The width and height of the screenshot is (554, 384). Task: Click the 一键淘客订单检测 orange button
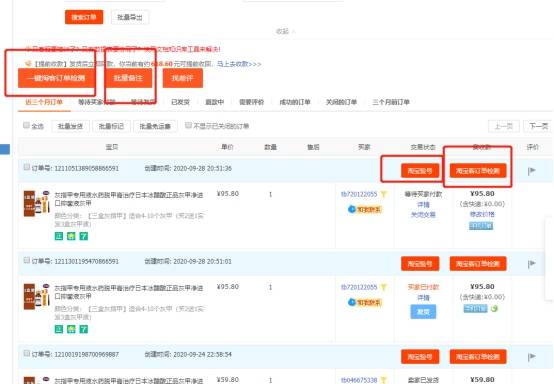(57, 78)
